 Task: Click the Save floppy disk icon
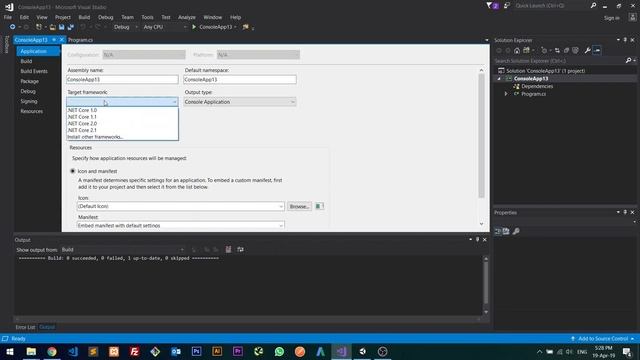click(x=62, y=27)
